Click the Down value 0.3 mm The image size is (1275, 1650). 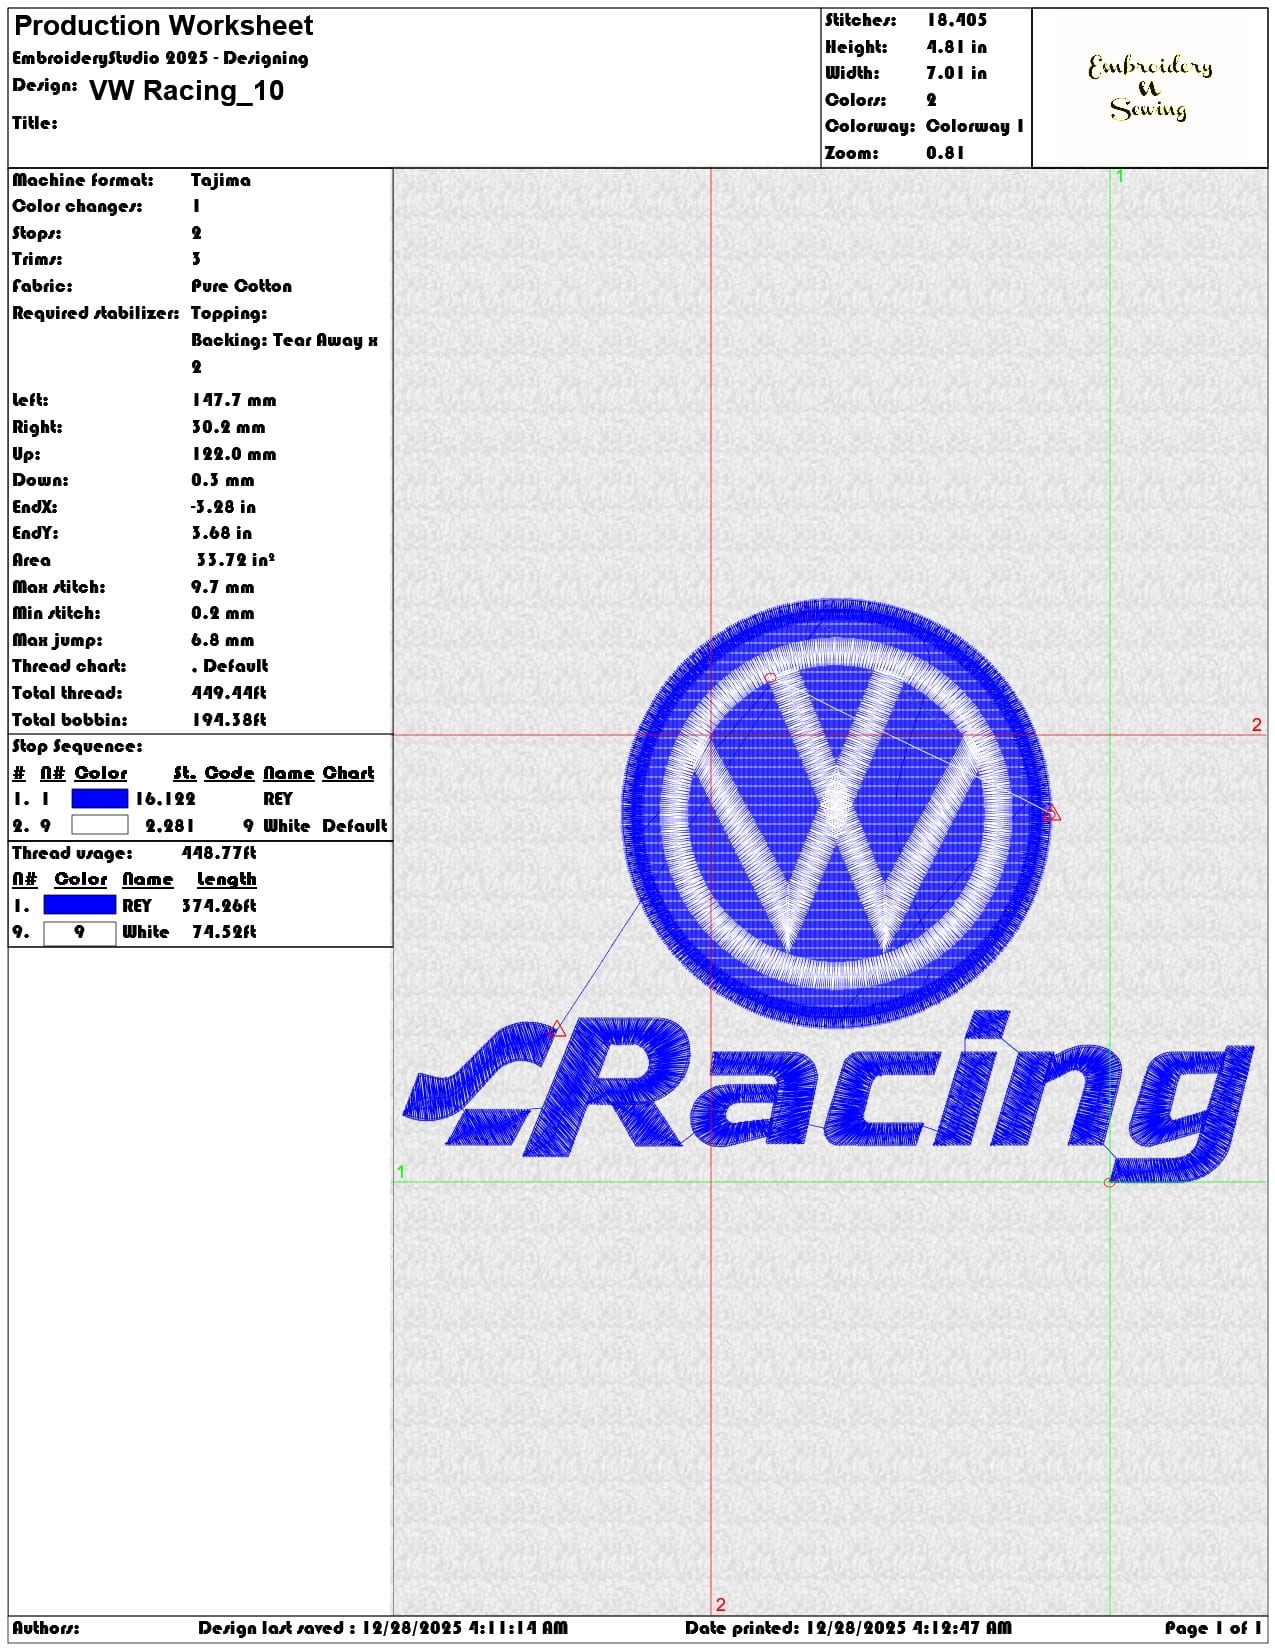click(223, 480)
